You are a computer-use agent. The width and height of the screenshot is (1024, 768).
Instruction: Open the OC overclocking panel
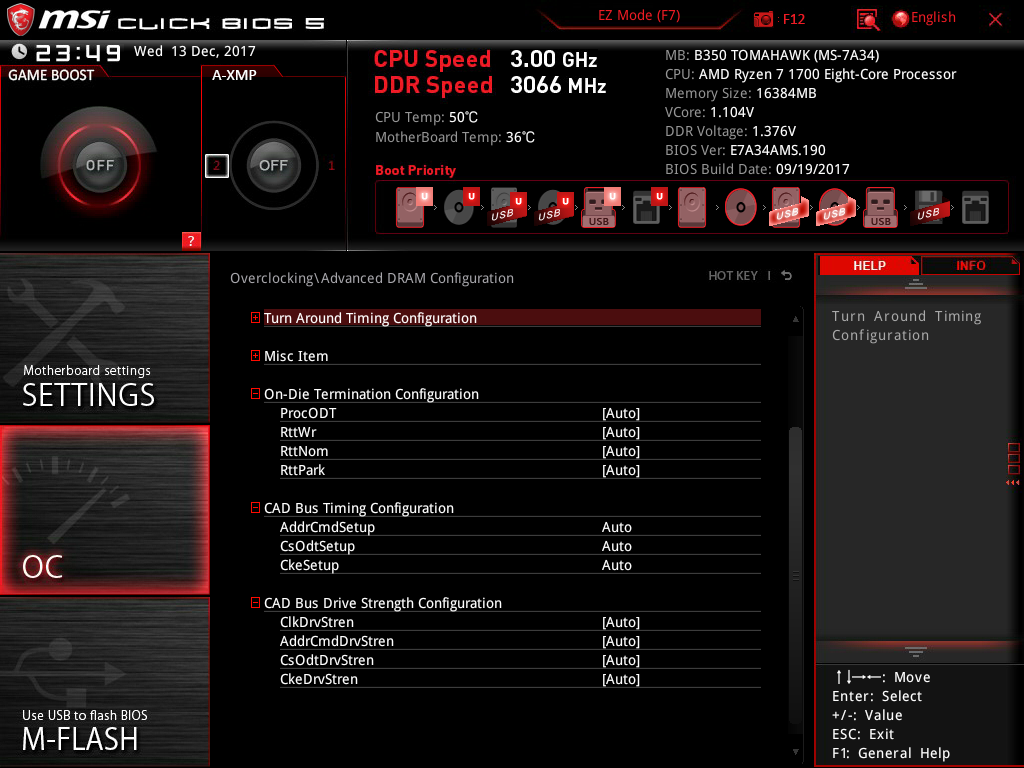pyautogui.click(x=104, y=510)
